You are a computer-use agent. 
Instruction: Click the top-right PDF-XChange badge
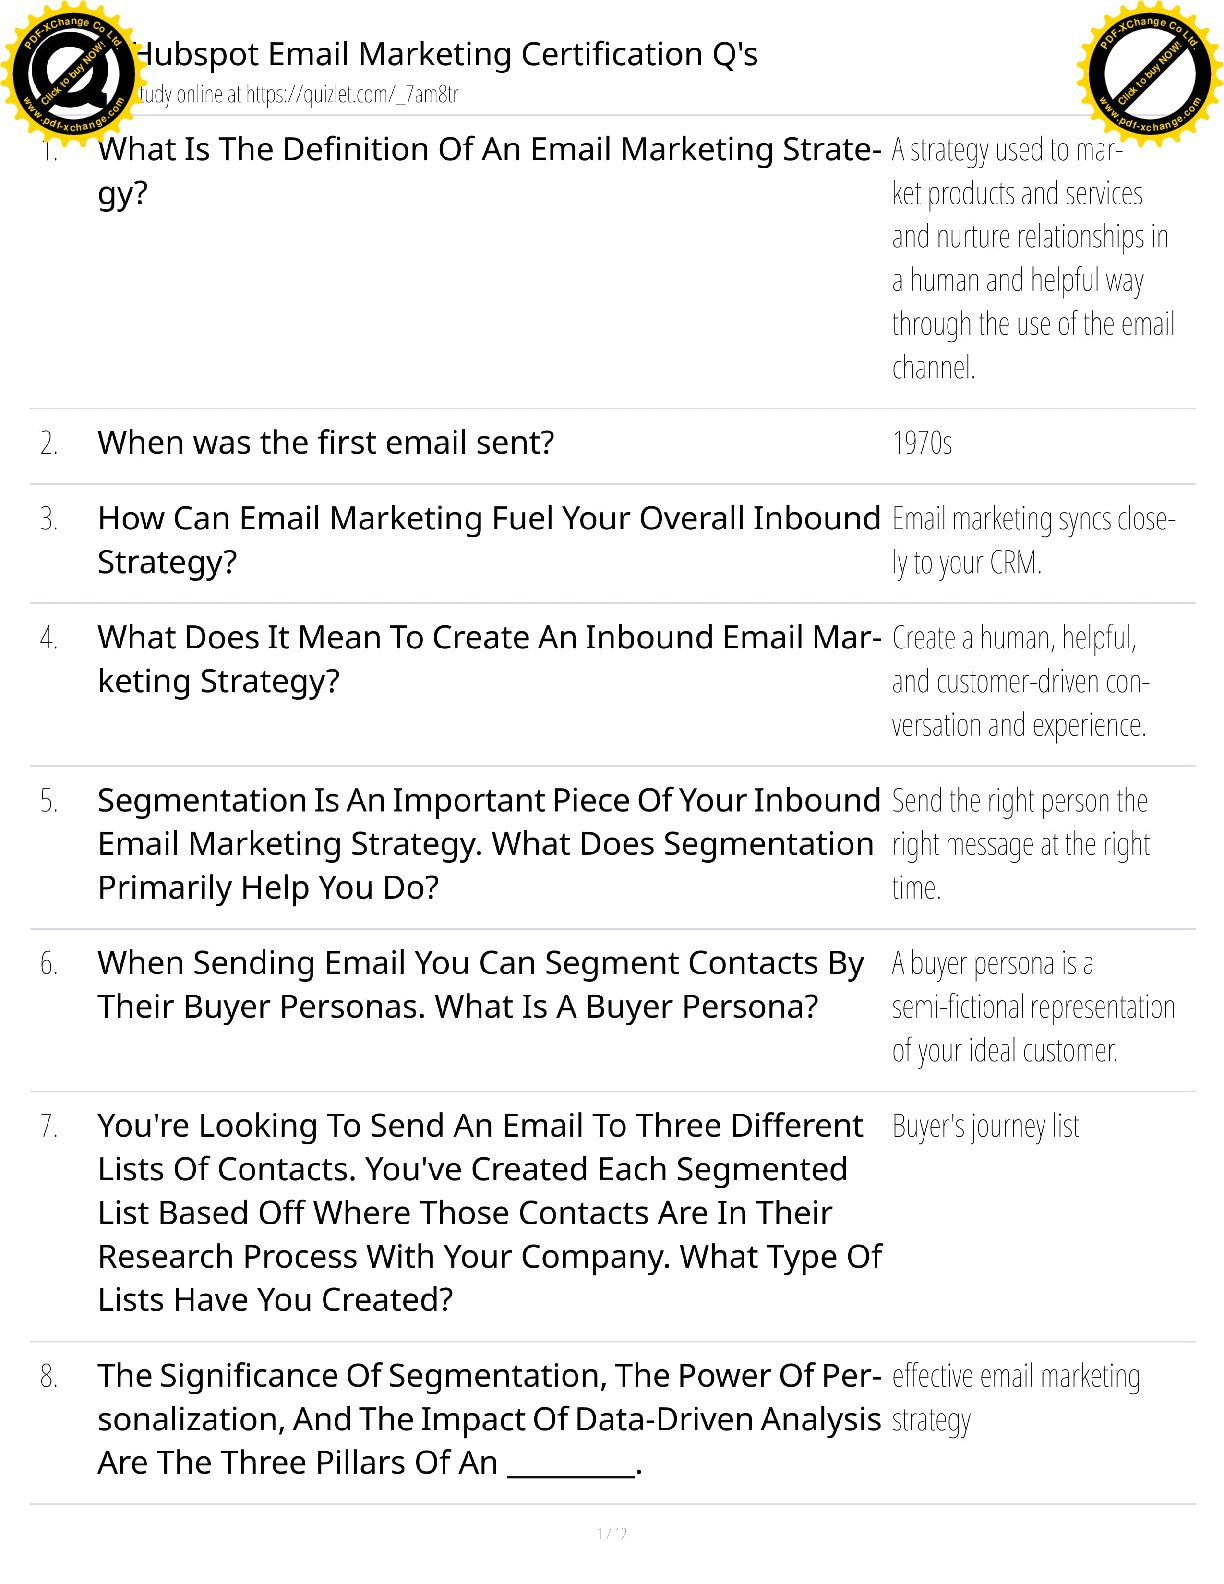click(1150, 72)
